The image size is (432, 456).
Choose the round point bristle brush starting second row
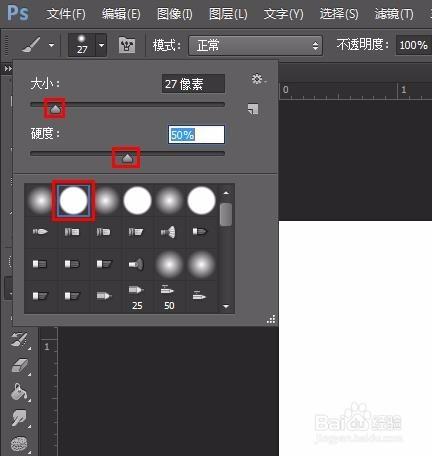[x=40, y=231]
